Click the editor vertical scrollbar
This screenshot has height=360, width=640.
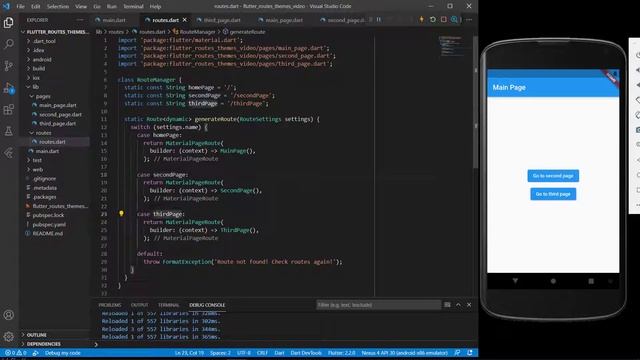pyautogui.click(x=476, y=102)
